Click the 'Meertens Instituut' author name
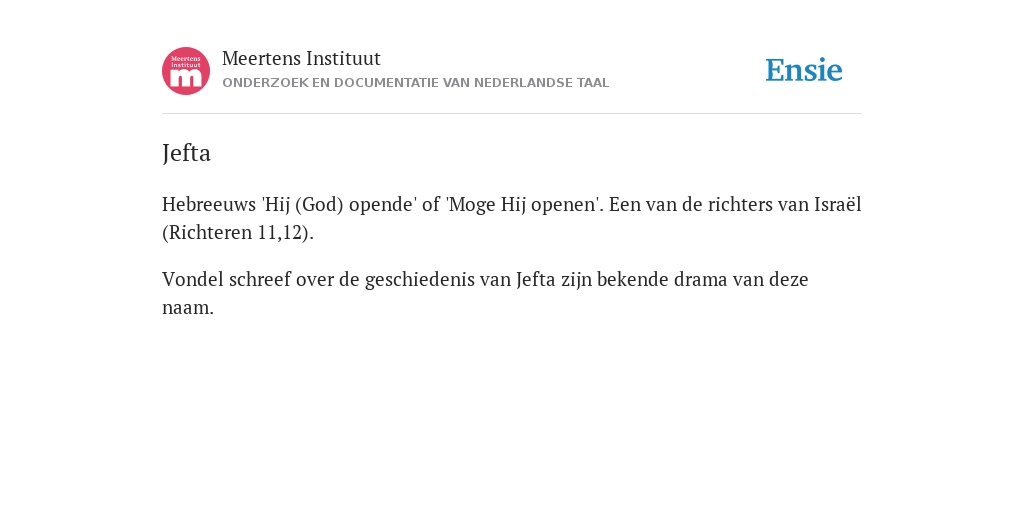Screen dimensions: 1024x512 [301, 58]
